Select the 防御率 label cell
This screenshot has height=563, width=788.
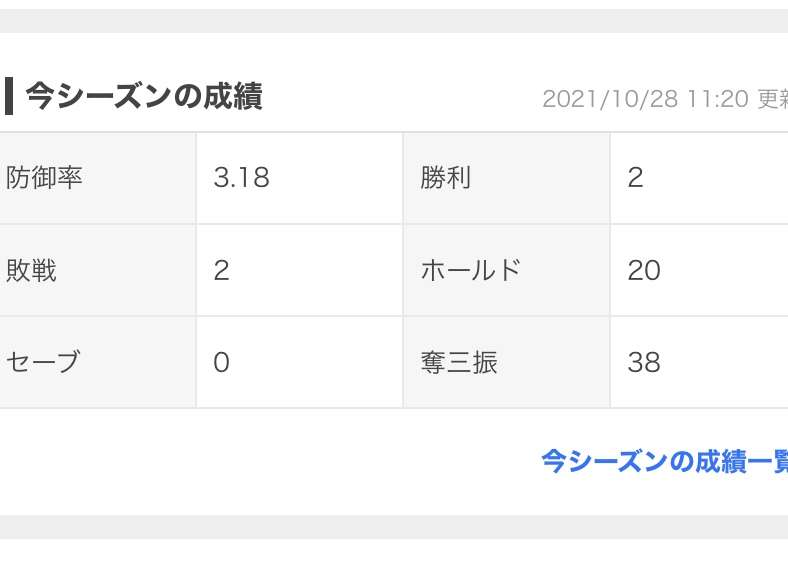click(97, 178)
